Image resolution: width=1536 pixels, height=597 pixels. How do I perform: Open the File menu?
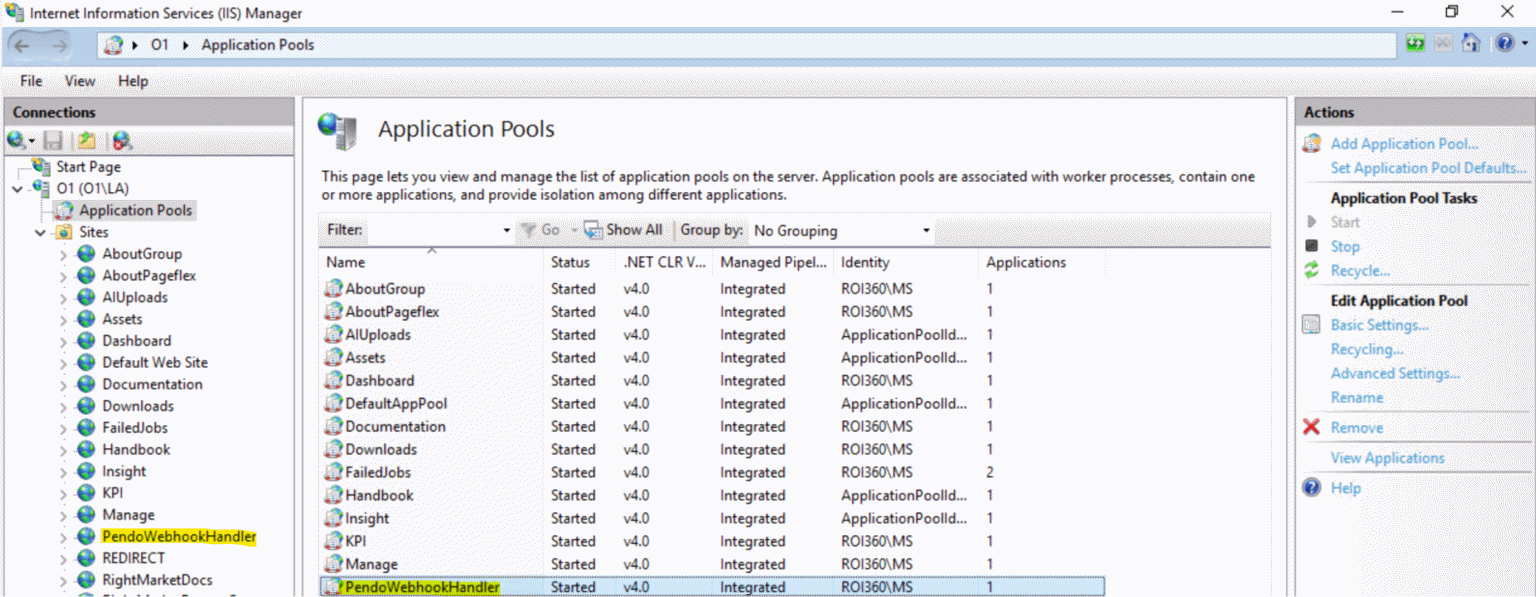tap(31, 81)
